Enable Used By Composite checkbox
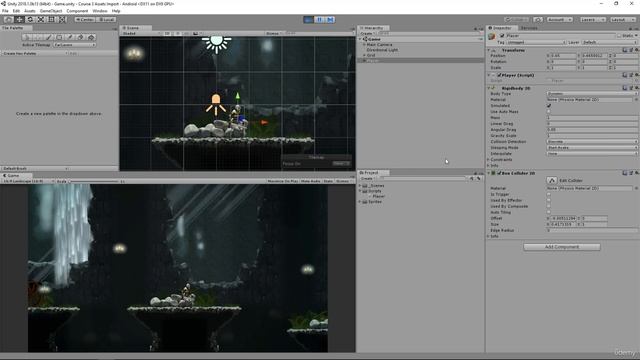 coord(549,206)
